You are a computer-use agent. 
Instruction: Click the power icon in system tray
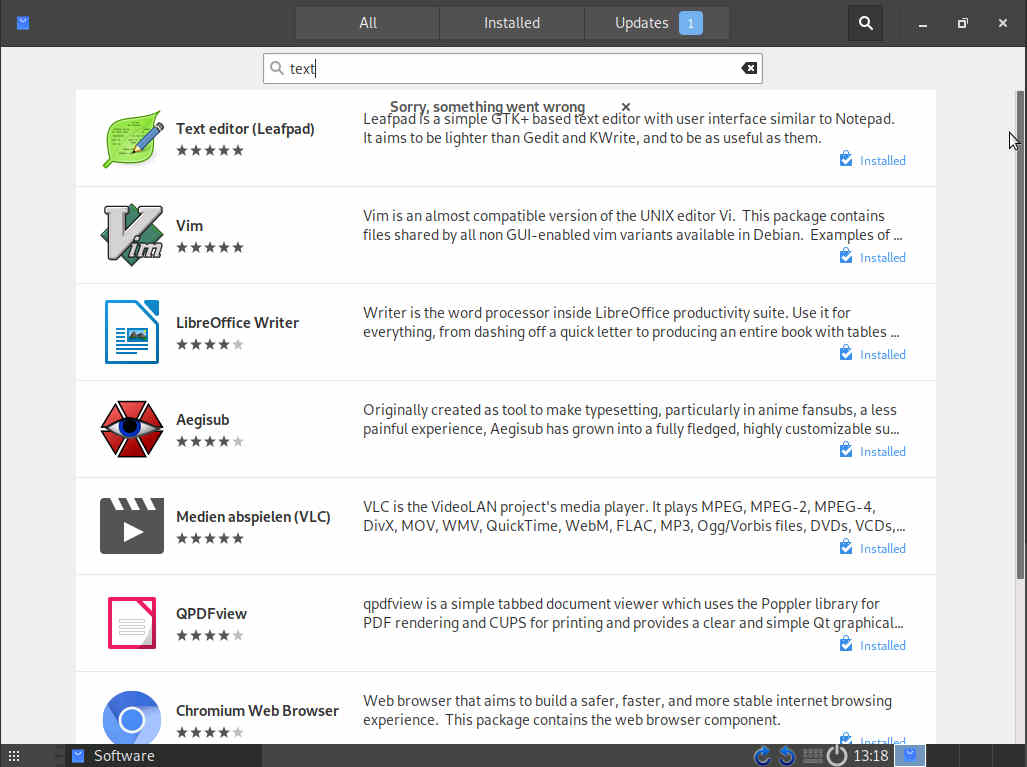point(836,756)
